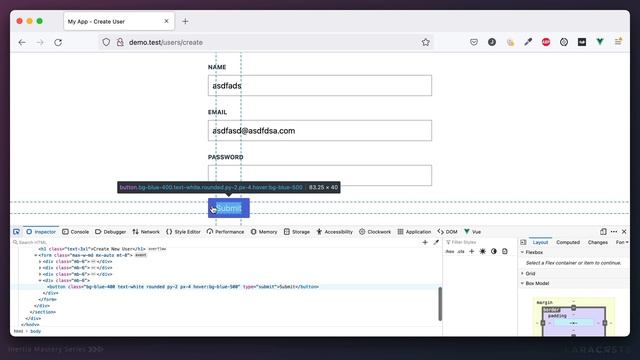This screenshot has width=640, height=360.
Task: Go forward with the browser arrow
Action: pyautogui.click(x=40, y=42)
